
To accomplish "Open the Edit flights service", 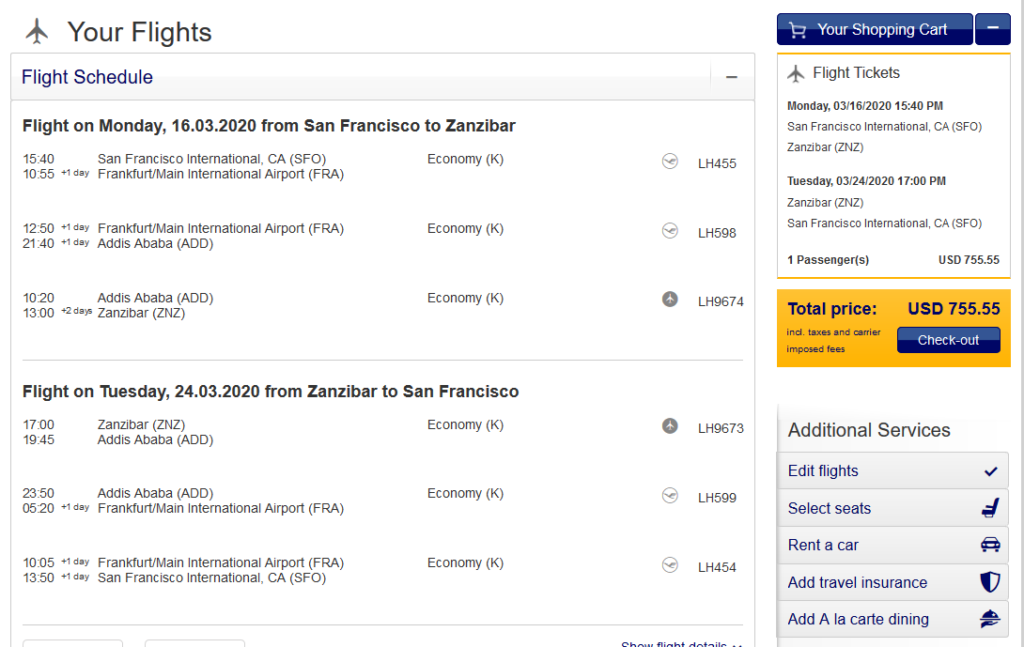I will [x=893, y=471].
